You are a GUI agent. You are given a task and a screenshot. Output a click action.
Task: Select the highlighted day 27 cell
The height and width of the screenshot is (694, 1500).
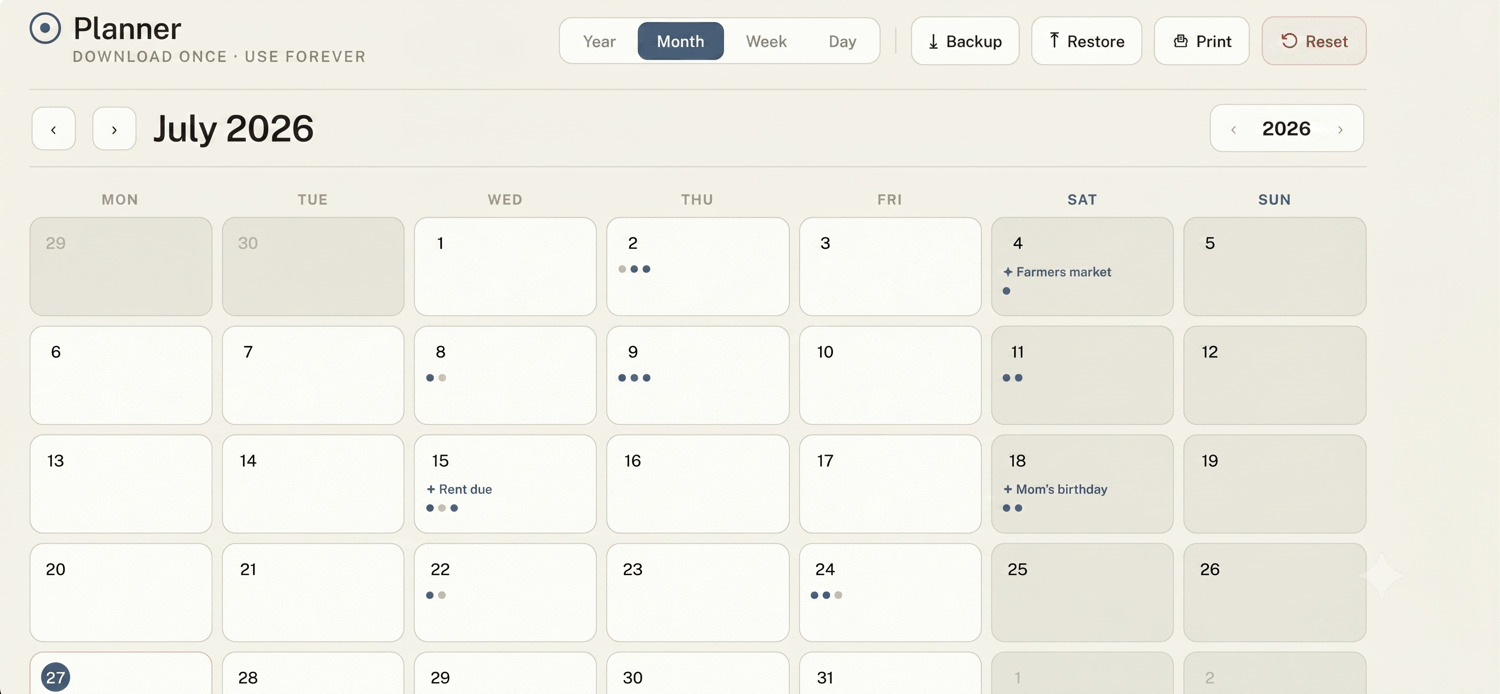(121, 673)
